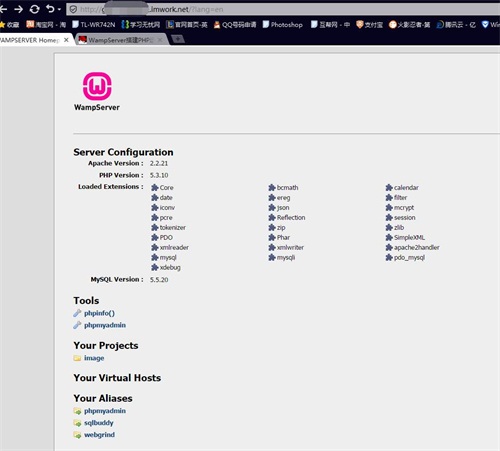Click the session extension name
The height and width of the screenshot is (451, 500).
(x=405, y=218)
